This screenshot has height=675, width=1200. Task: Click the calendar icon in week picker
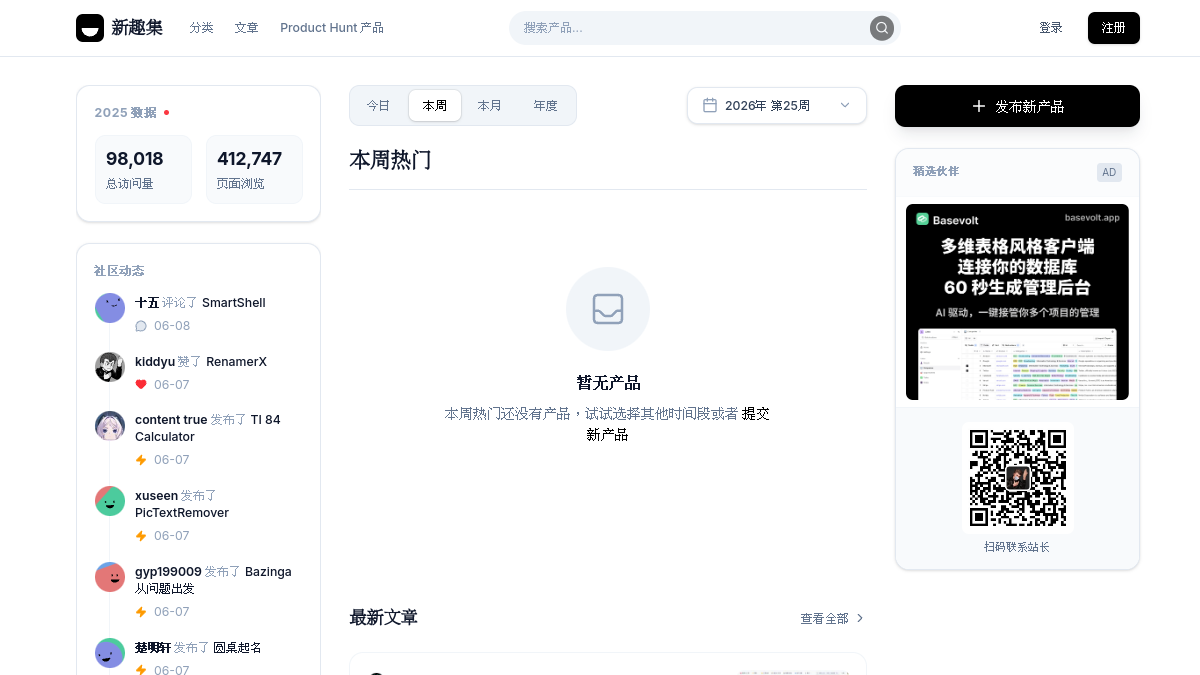(x=710, y=105)
